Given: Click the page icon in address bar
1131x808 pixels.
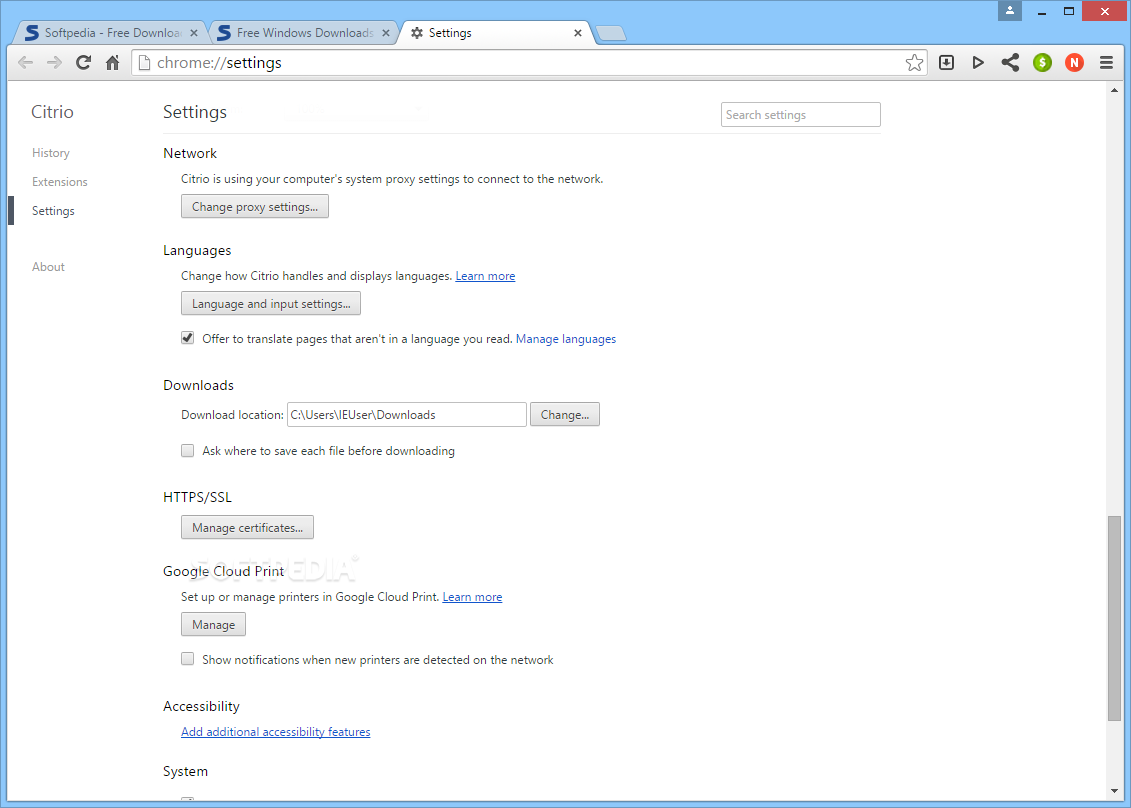Looking at the screenshot, I should pos(144,63).
